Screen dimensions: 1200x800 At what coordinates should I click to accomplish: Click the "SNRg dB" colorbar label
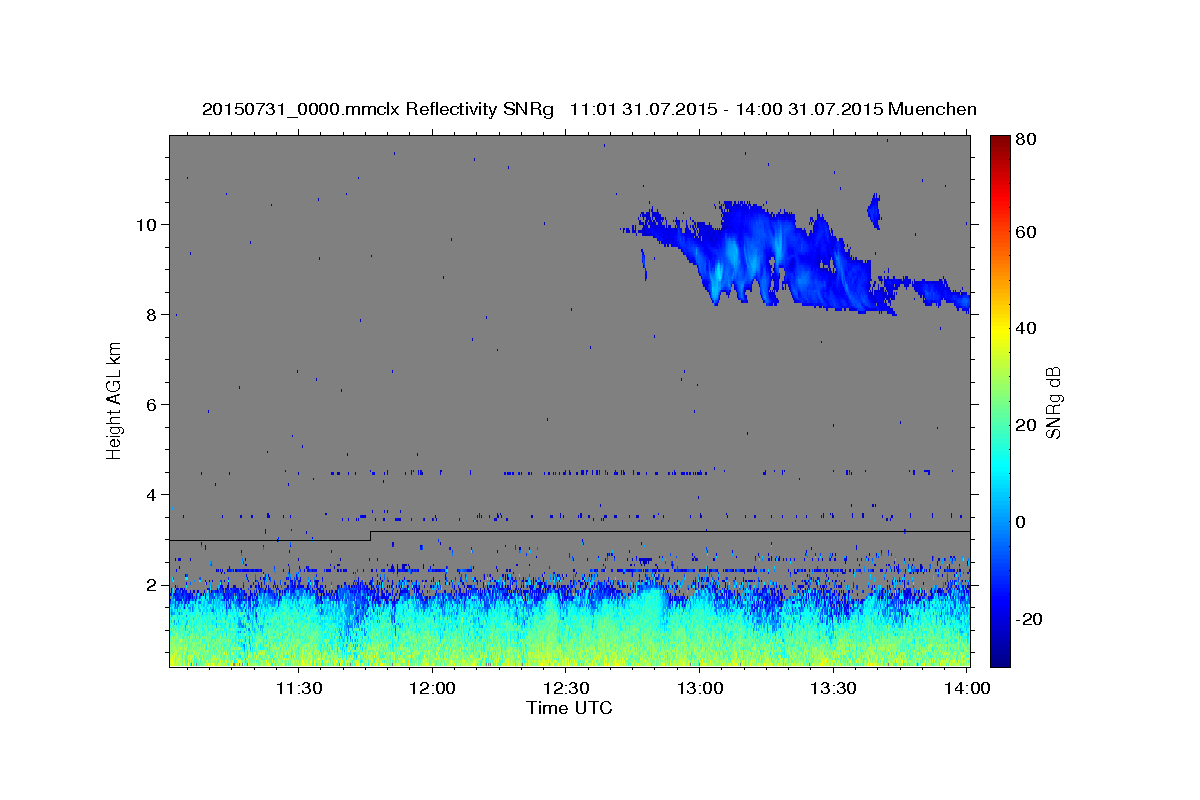(1053, 403)
